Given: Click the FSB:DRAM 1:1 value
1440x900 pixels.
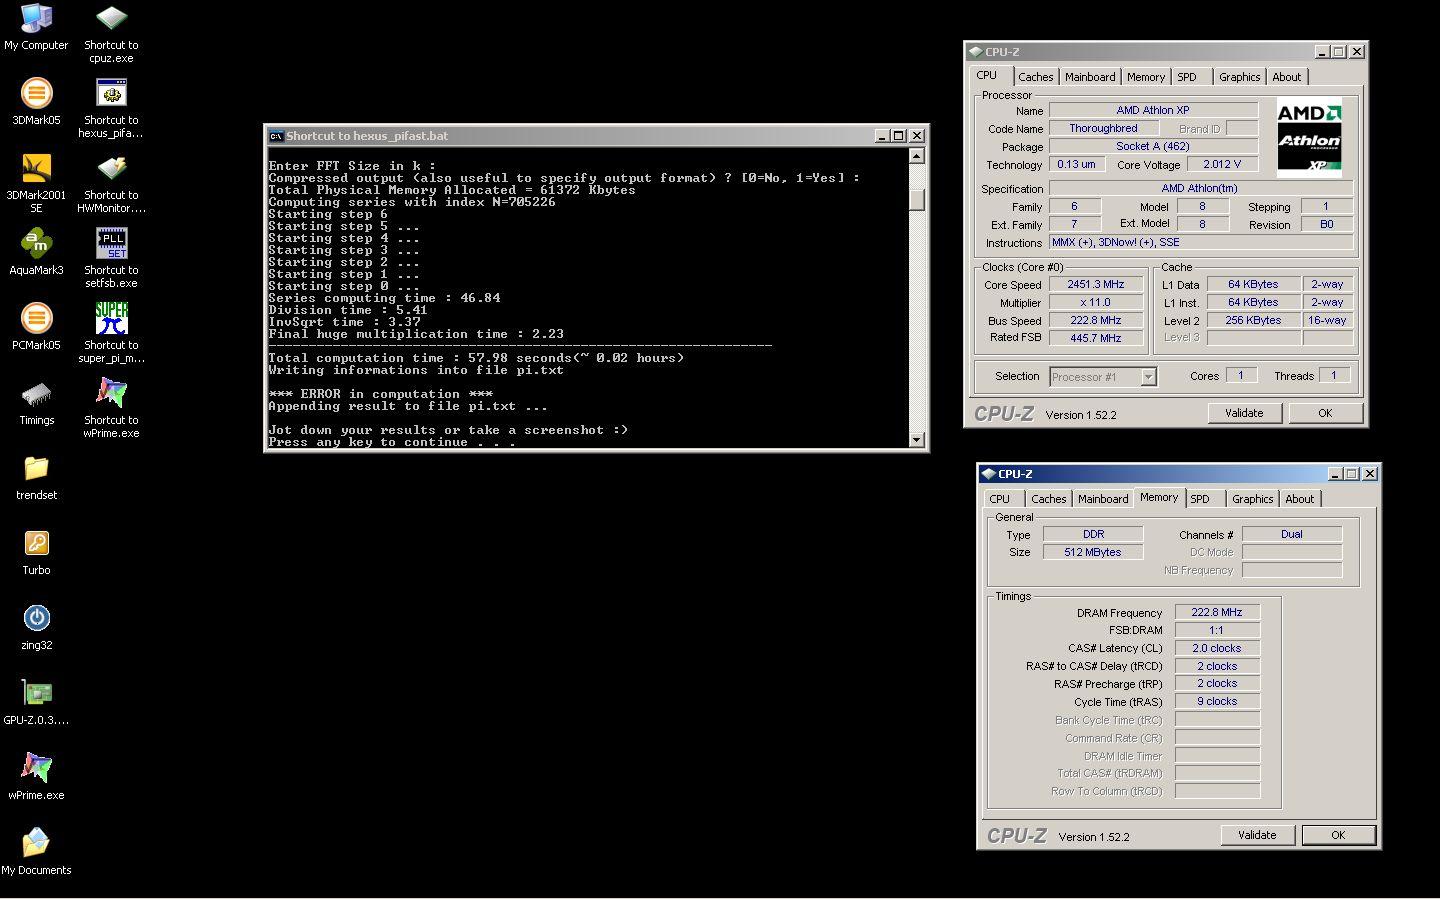Looking at the screenshot, I should click(x=1217, y=631).
